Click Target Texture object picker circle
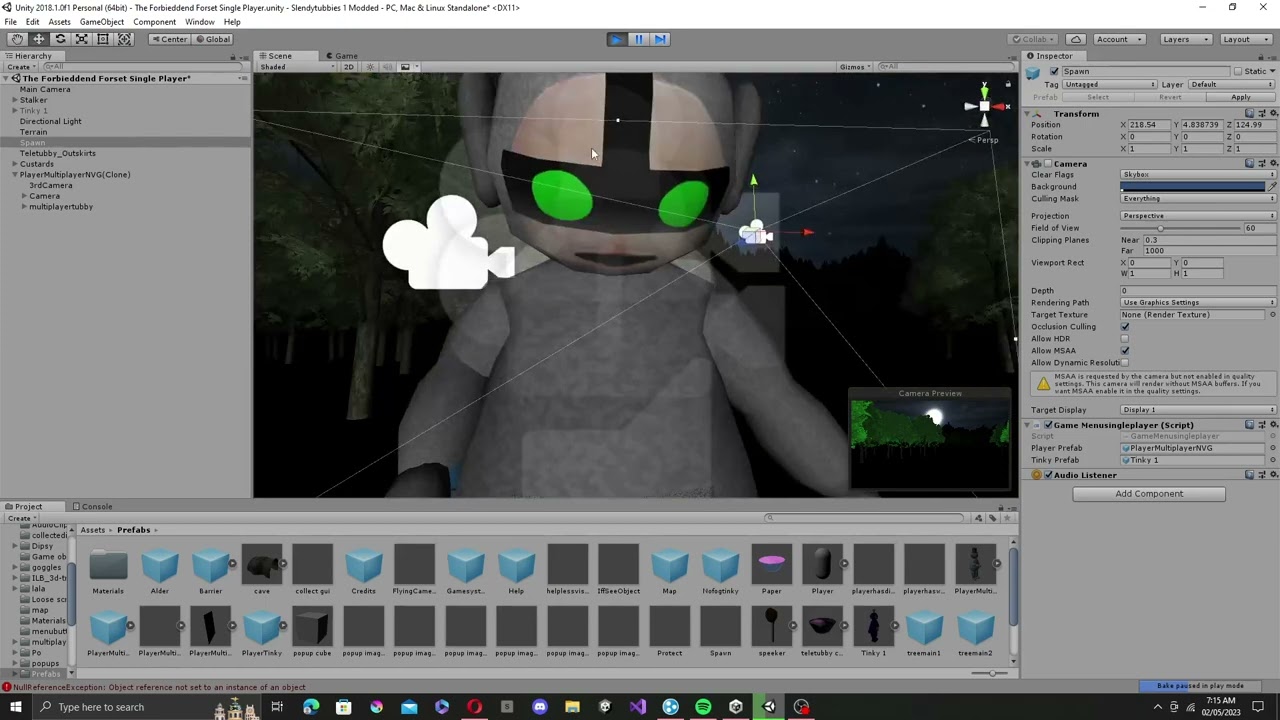Image resolution: width=1280 pixels, height=720 pixels. tap(1272, 315)
